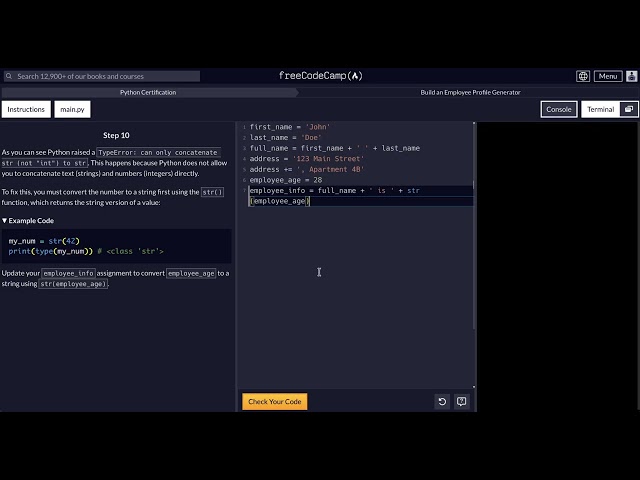Image resolution: width=640 pixels, height=480 pixels.
Task: Click the Step 10 heading
Action: click(x=116, y=136)
